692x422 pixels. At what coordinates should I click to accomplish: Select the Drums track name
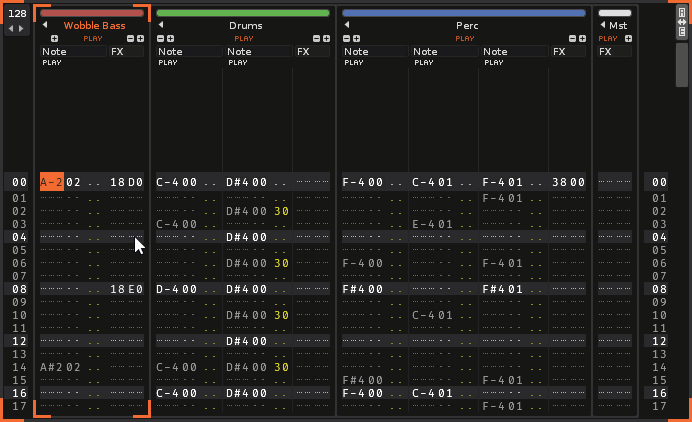coord(245,26)
